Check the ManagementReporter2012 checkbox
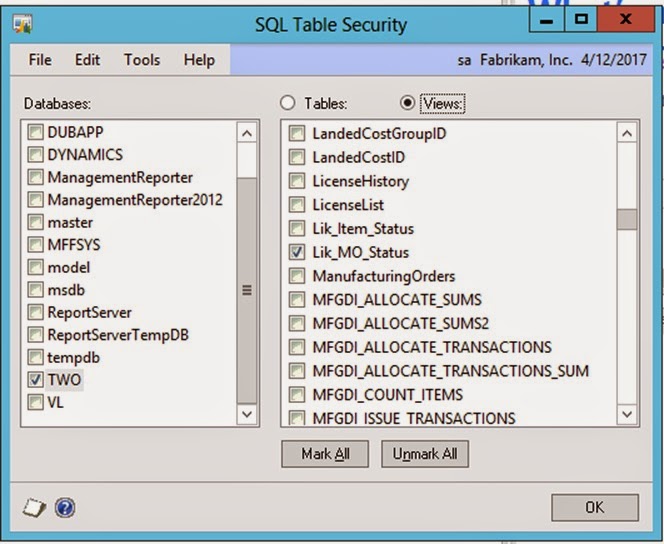This screenshot has height=544, width=664. pos(35,199)
